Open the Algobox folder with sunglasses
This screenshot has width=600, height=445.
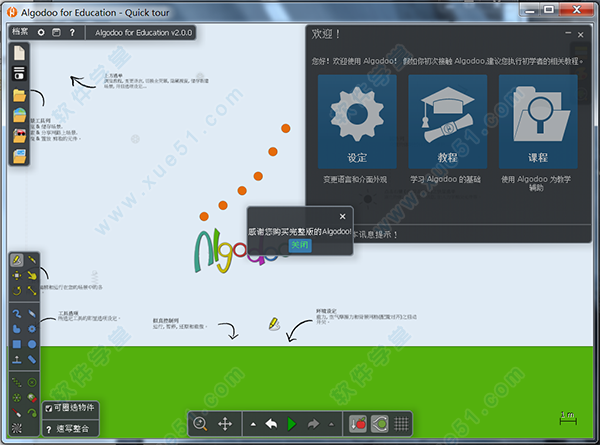coord(19,135)
